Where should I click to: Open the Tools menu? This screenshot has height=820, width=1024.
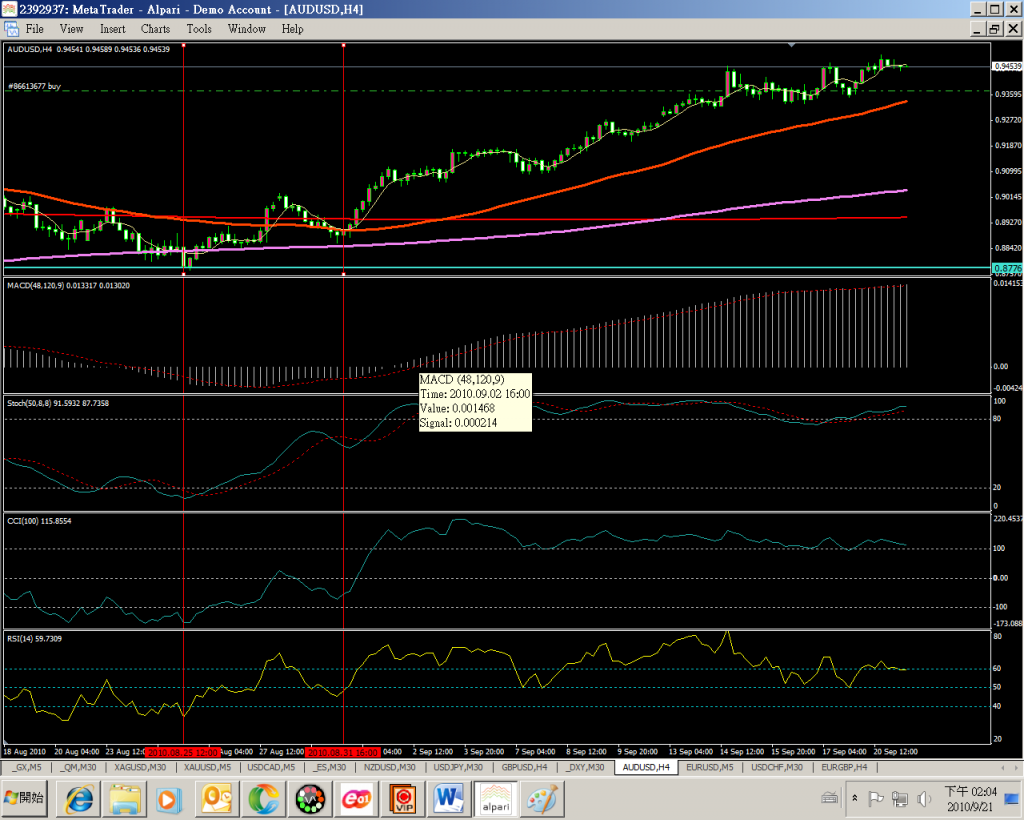199,29
